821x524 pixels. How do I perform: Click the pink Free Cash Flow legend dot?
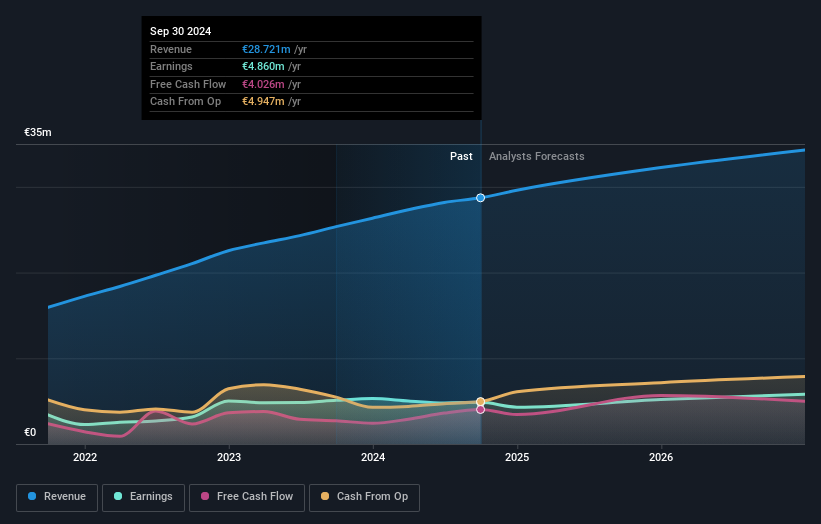(x=205, y=496)
